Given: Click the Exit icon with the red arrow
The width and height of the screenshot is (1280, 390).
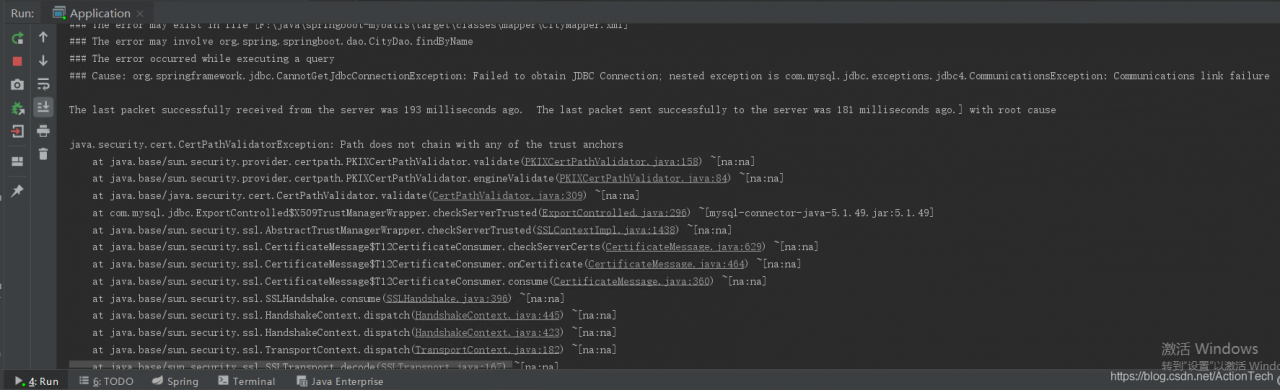Looking at the screenshot, I should click(x=17, y=131).
